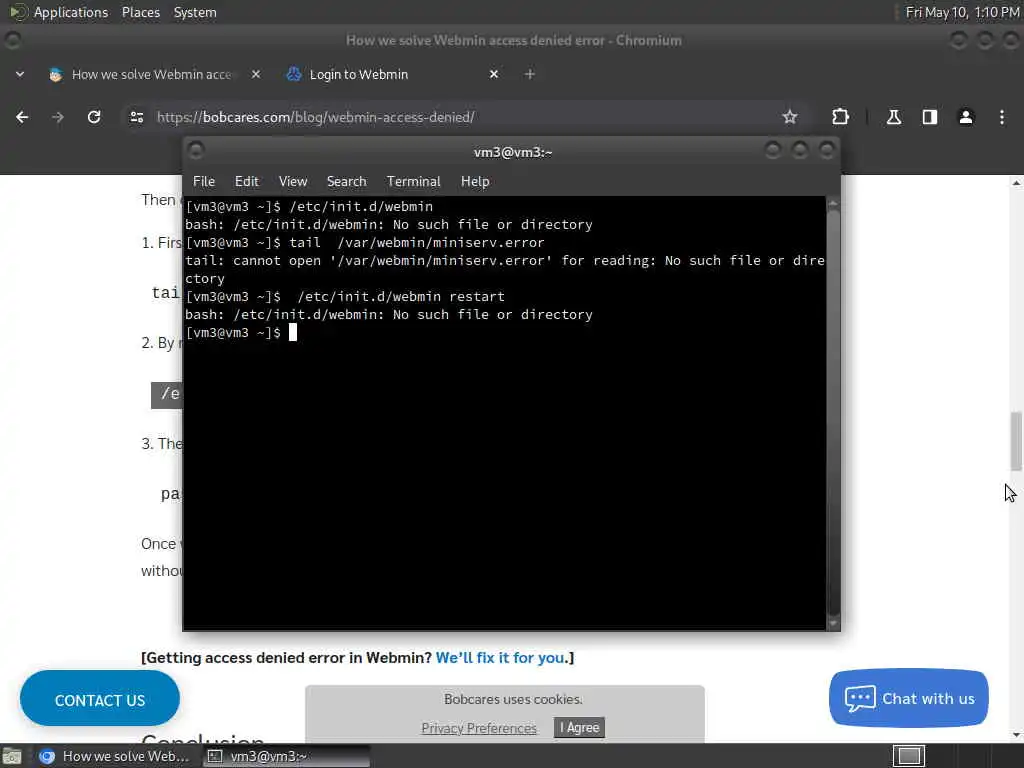Click show desktop icon in bottom panel
Viewport: 1024px width, 768px height.
coord(12,756)
